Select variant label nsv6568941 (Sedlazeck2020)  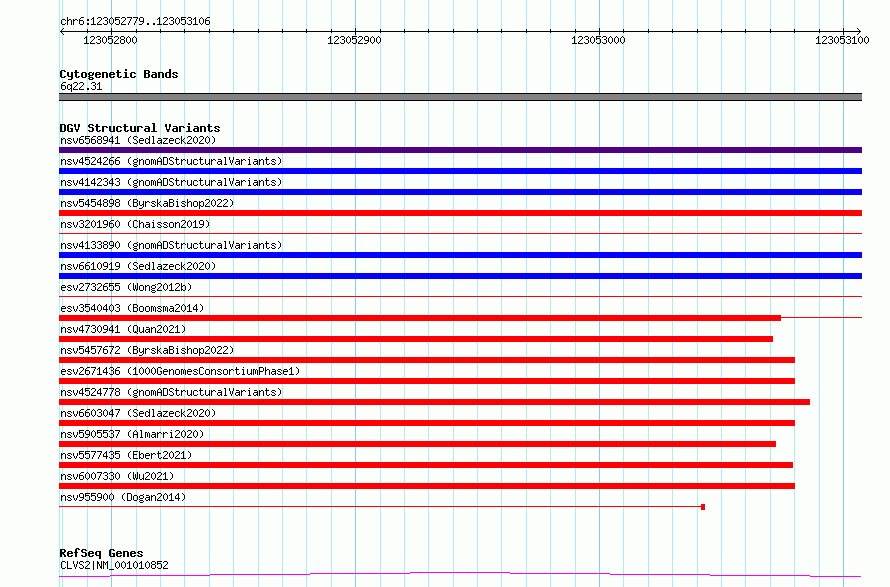[x=138, y=140]
